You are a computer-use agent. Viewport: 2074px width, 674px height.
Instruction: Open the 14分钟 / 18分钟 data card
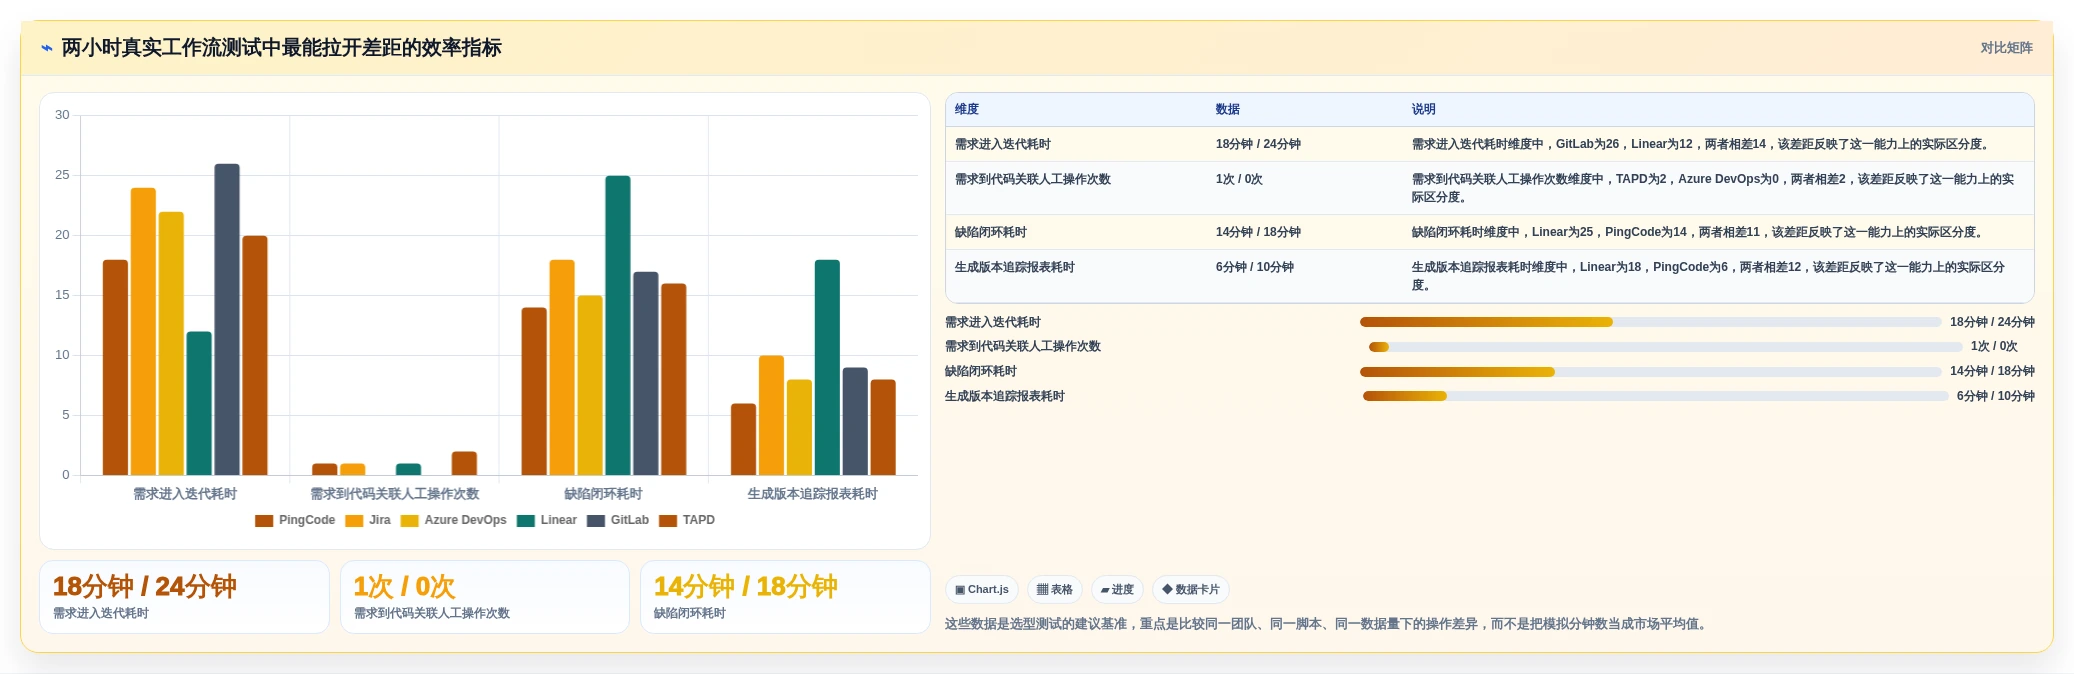point(785,597)
